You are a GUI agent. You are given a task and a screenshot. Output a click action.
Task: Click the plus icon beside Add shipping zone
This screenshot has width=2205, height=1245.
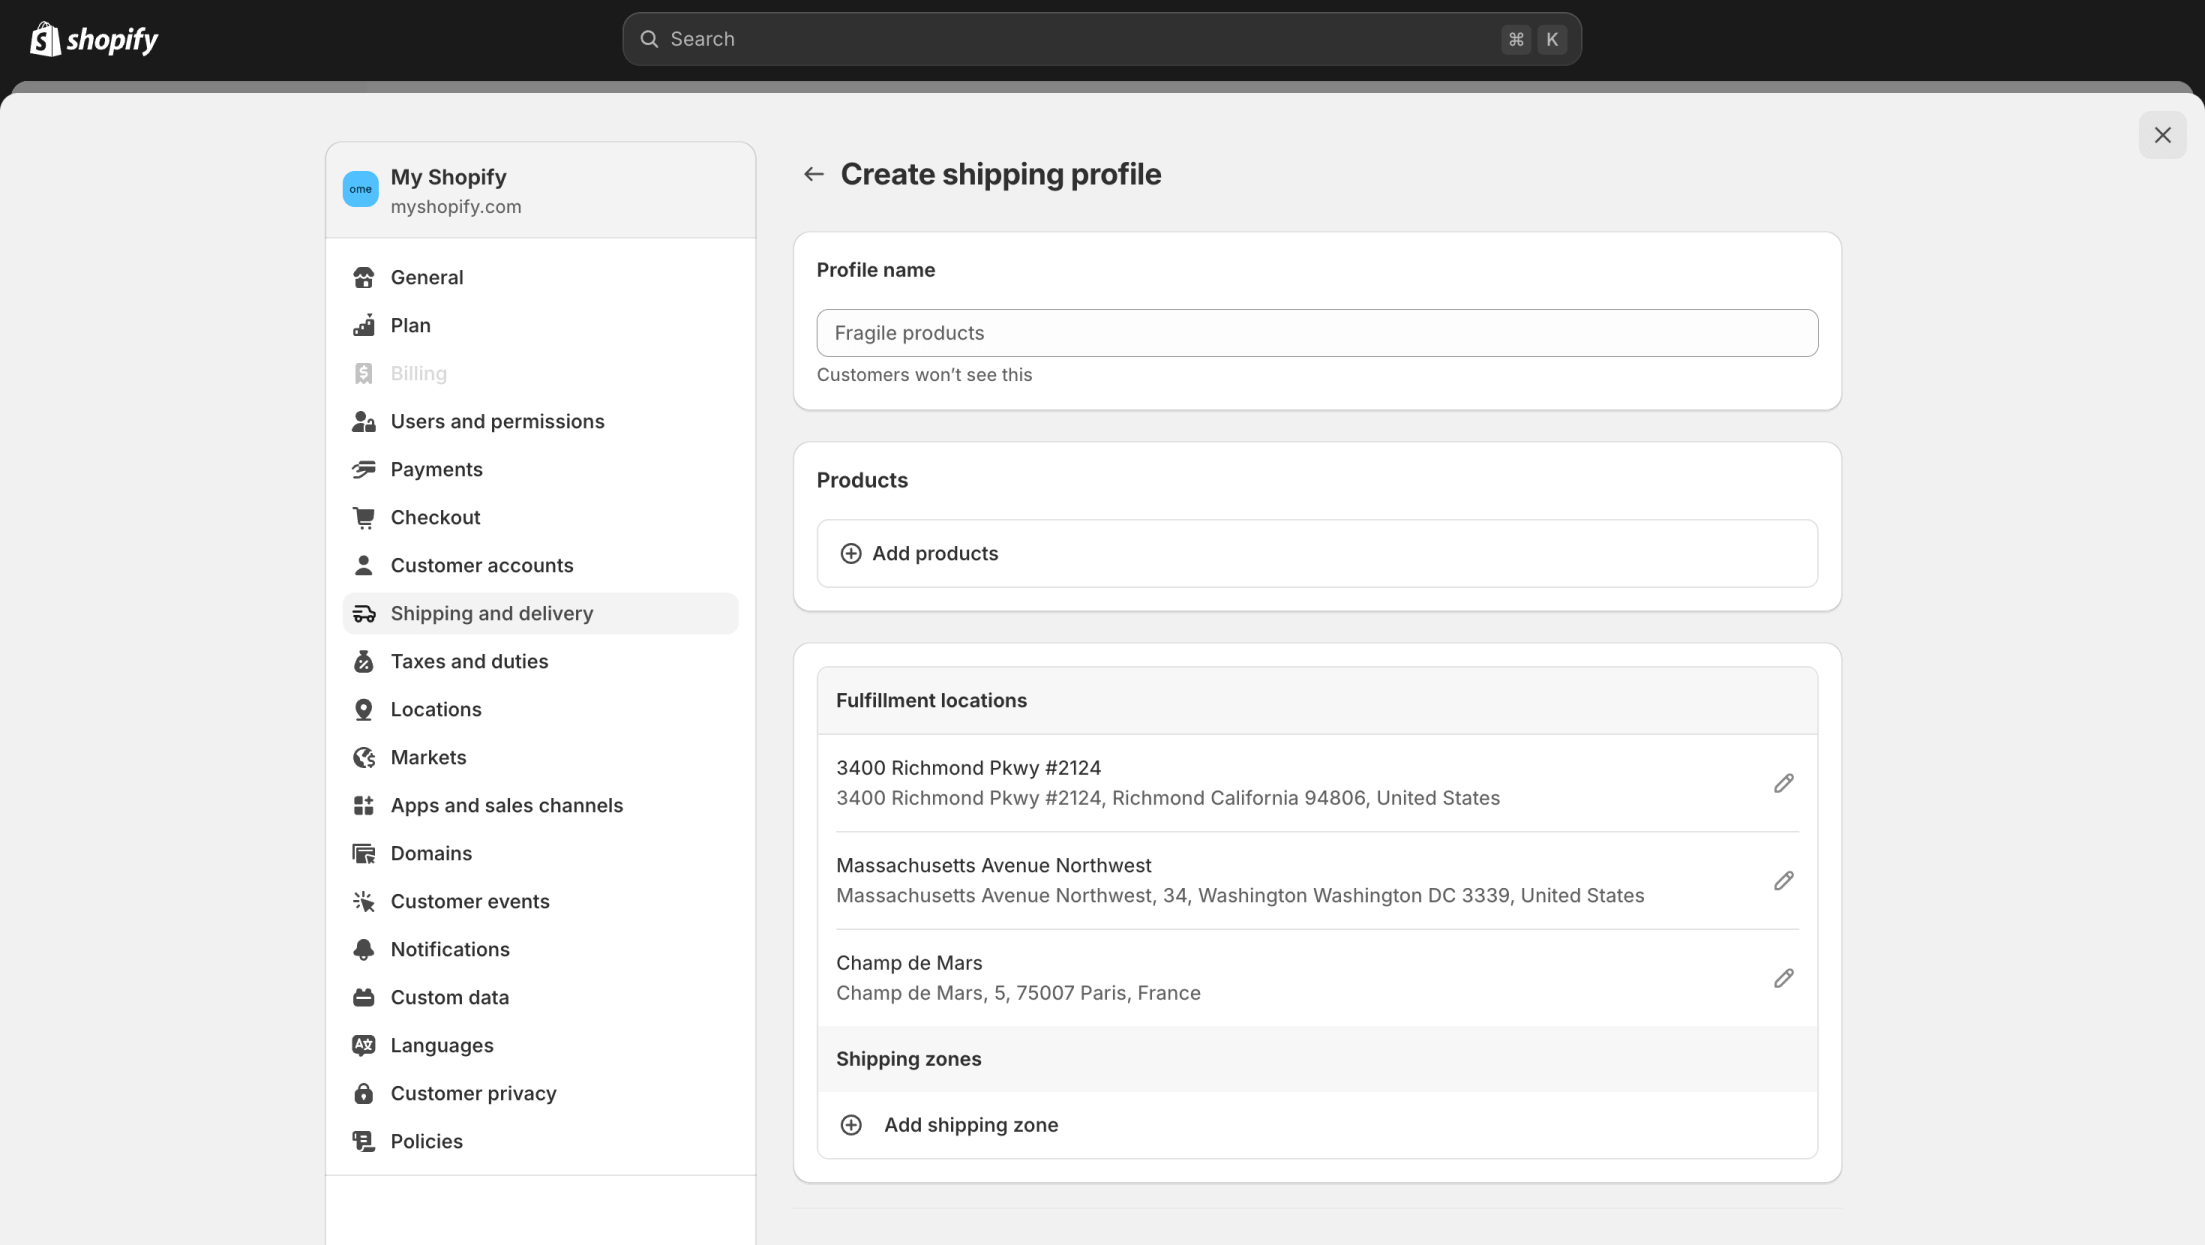tap(851, 1125)
